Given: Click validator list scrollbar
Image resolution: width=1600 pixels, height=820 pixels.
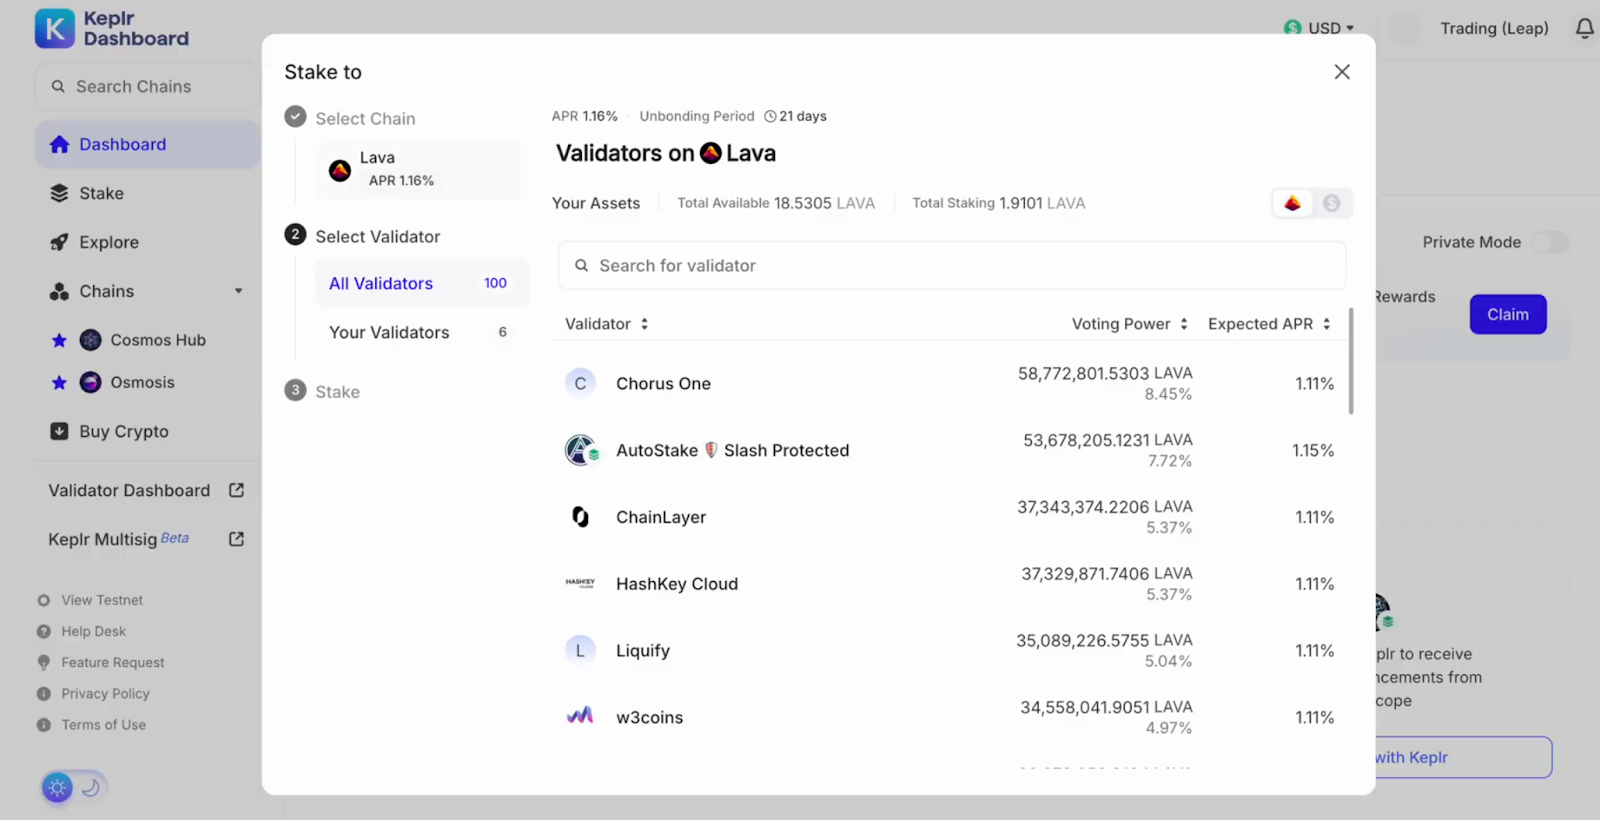Looking at the screenshot, I should point(1351,361).
